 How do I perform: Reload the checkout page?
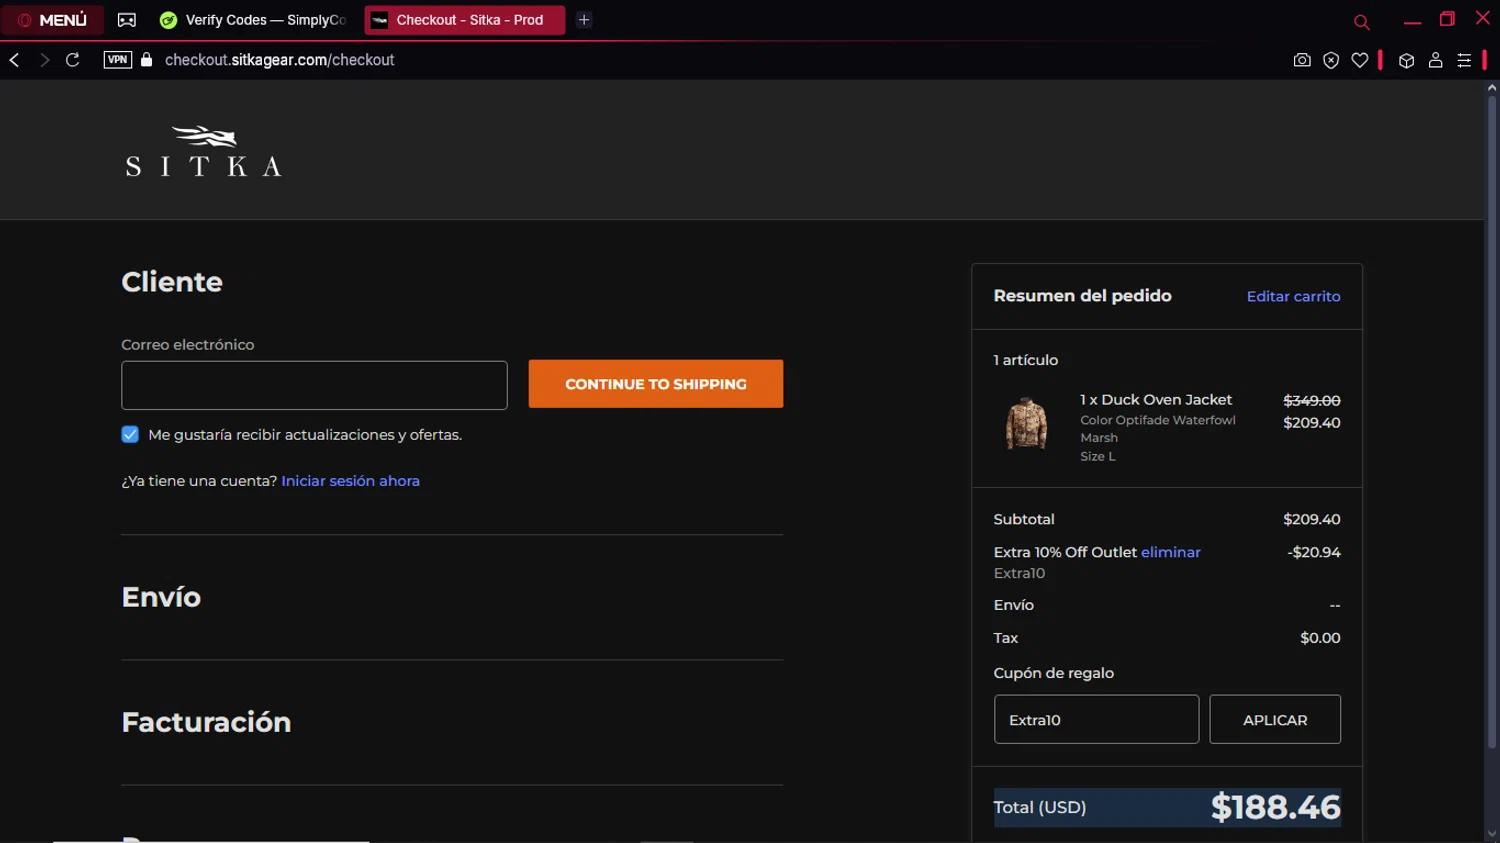pos(73,60)
